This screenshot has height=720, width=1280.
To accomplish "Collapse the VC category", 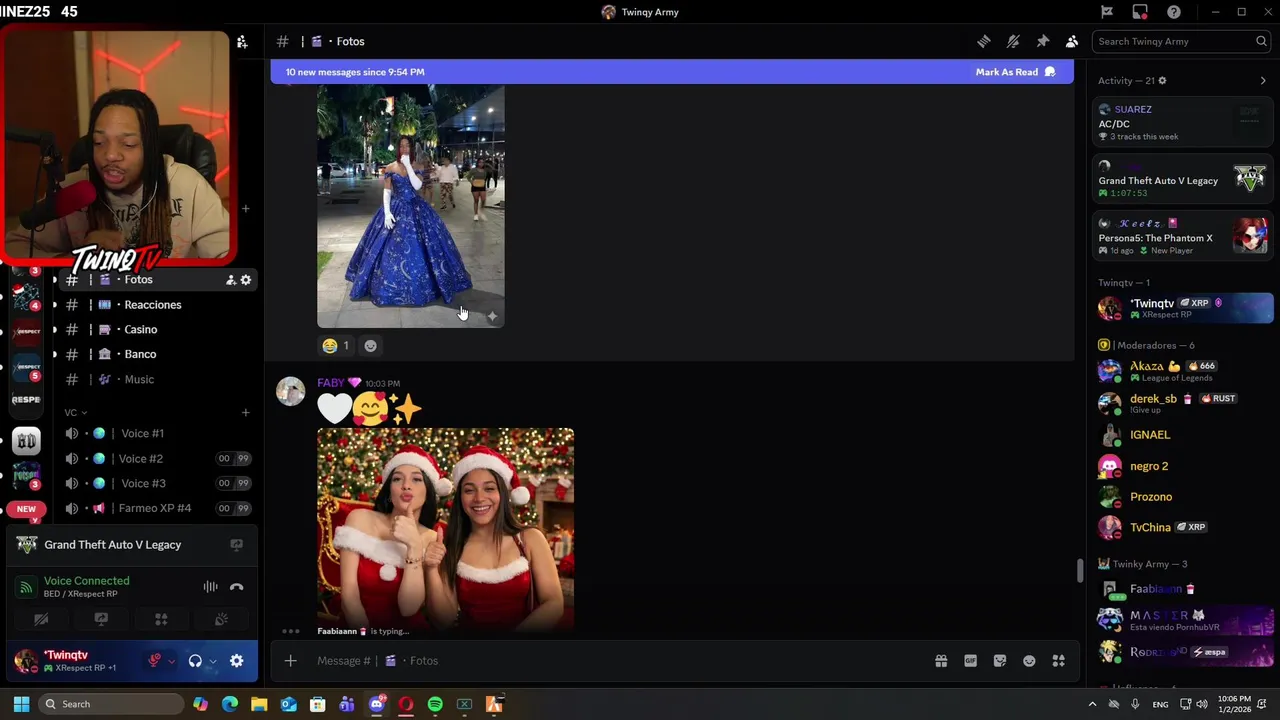I will (76, 412).
